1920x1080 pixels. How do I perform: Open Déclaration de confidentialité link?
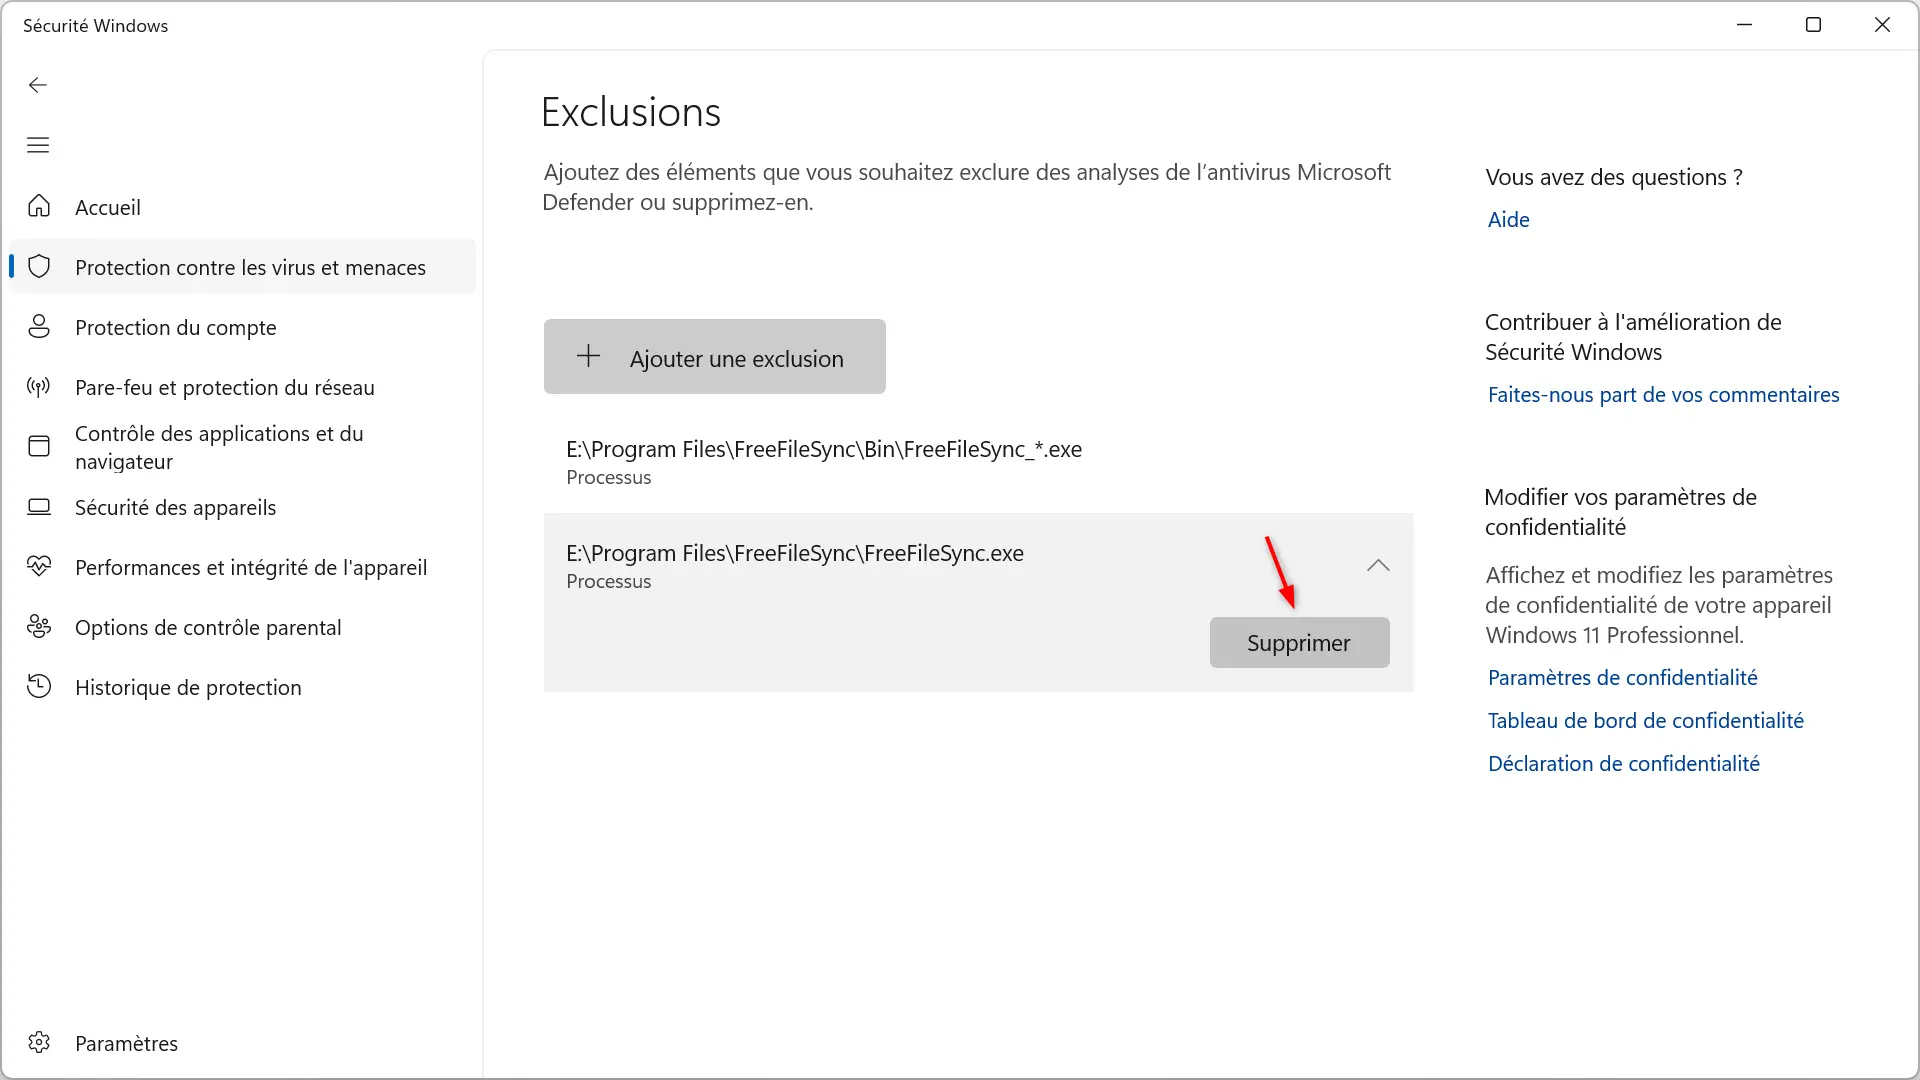pyautogui.click(x=1623, y=764)
